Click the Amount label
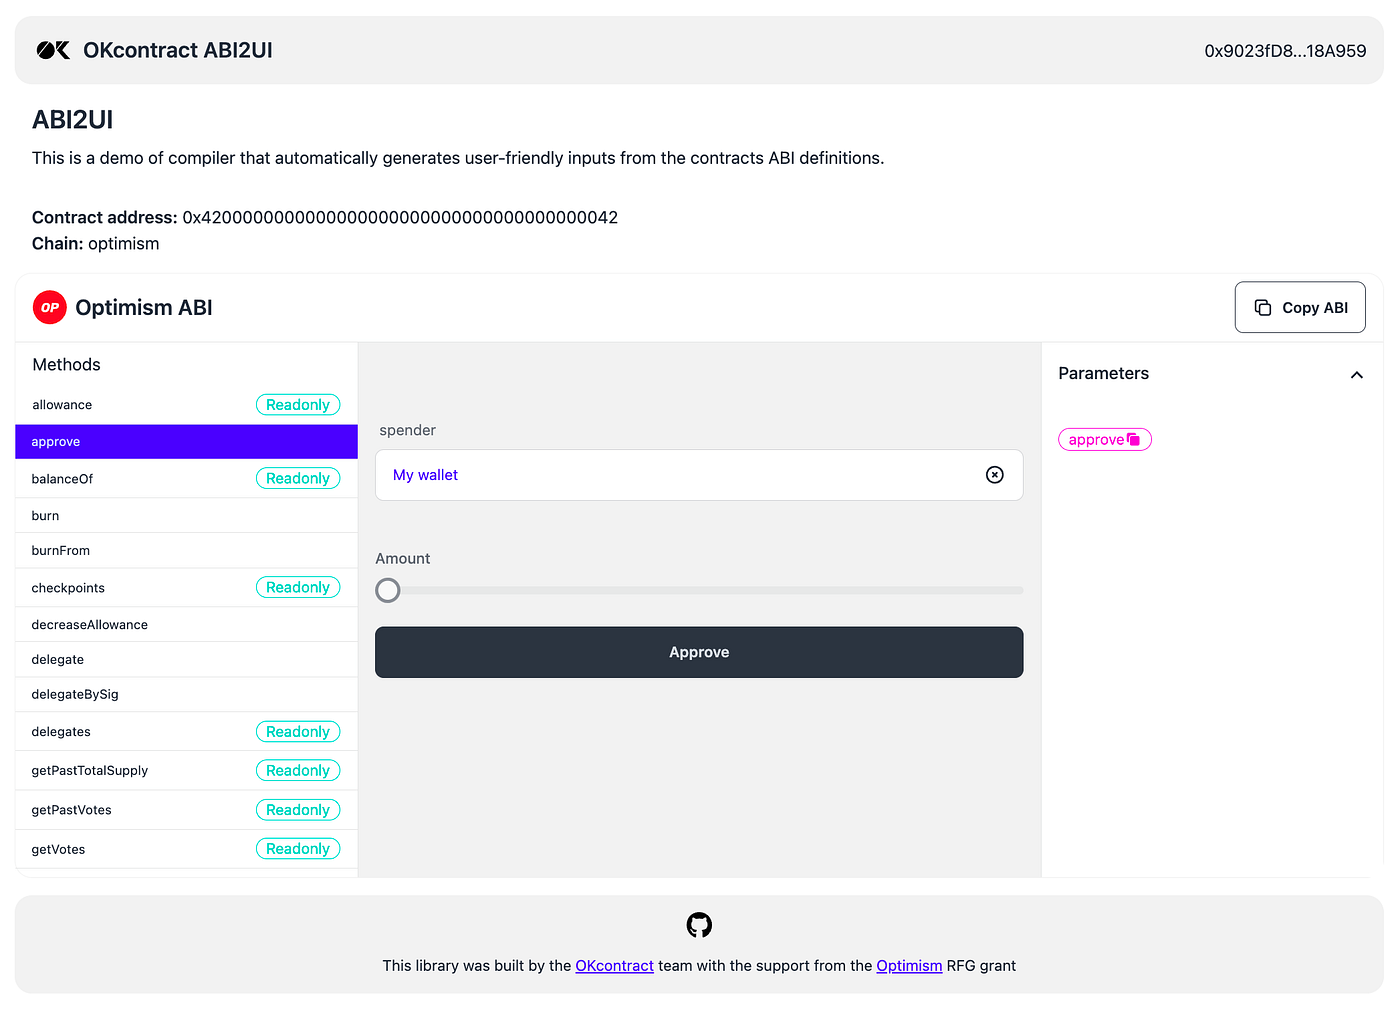 (403, 559)
